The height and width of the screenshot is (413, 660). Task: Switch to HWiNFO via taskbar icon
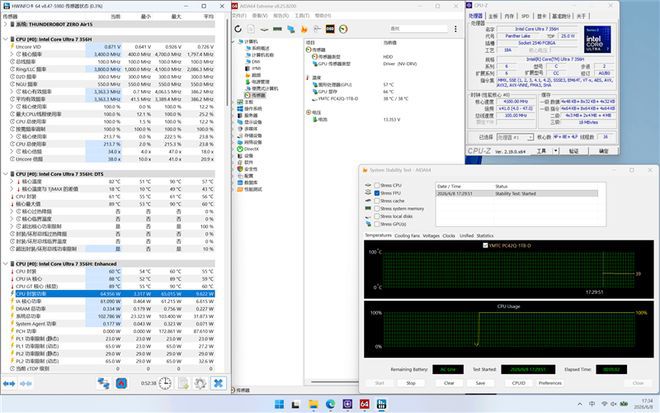tap(382, 405)
